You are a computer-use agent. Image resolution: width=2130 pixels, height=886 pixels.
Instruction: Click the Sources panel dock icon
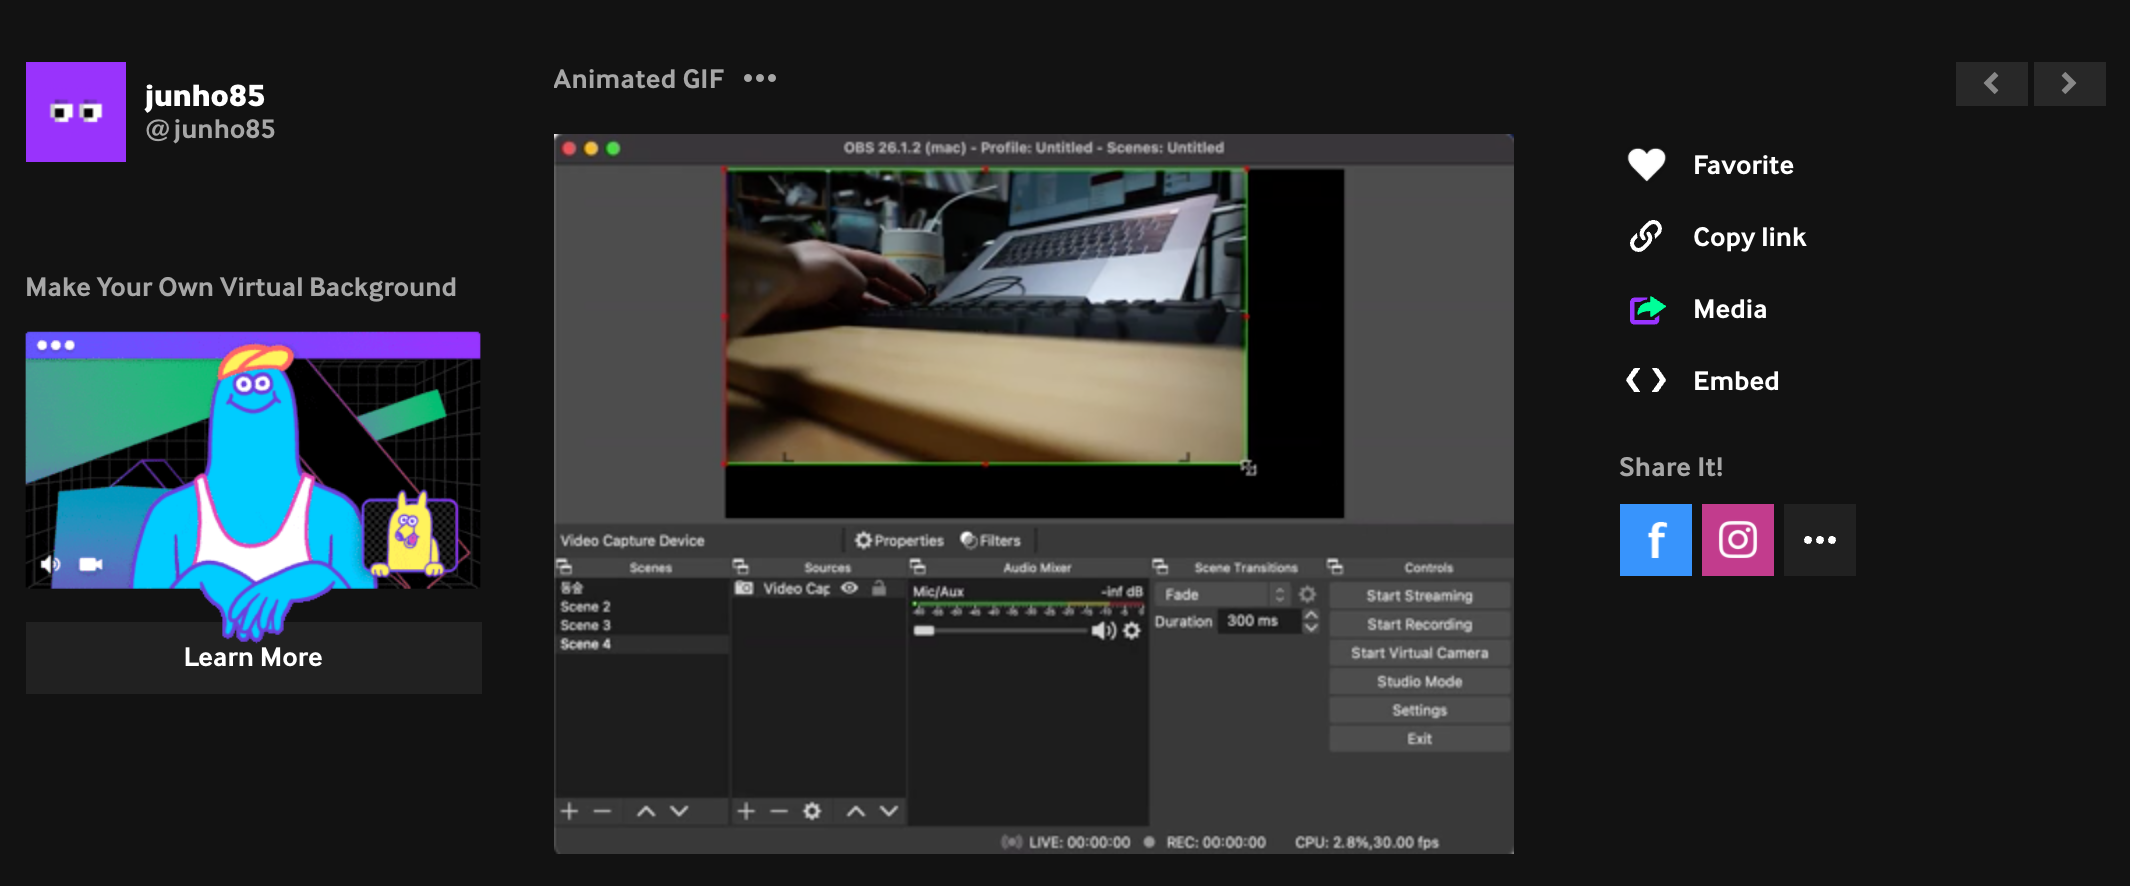click(x=741, y=567)
